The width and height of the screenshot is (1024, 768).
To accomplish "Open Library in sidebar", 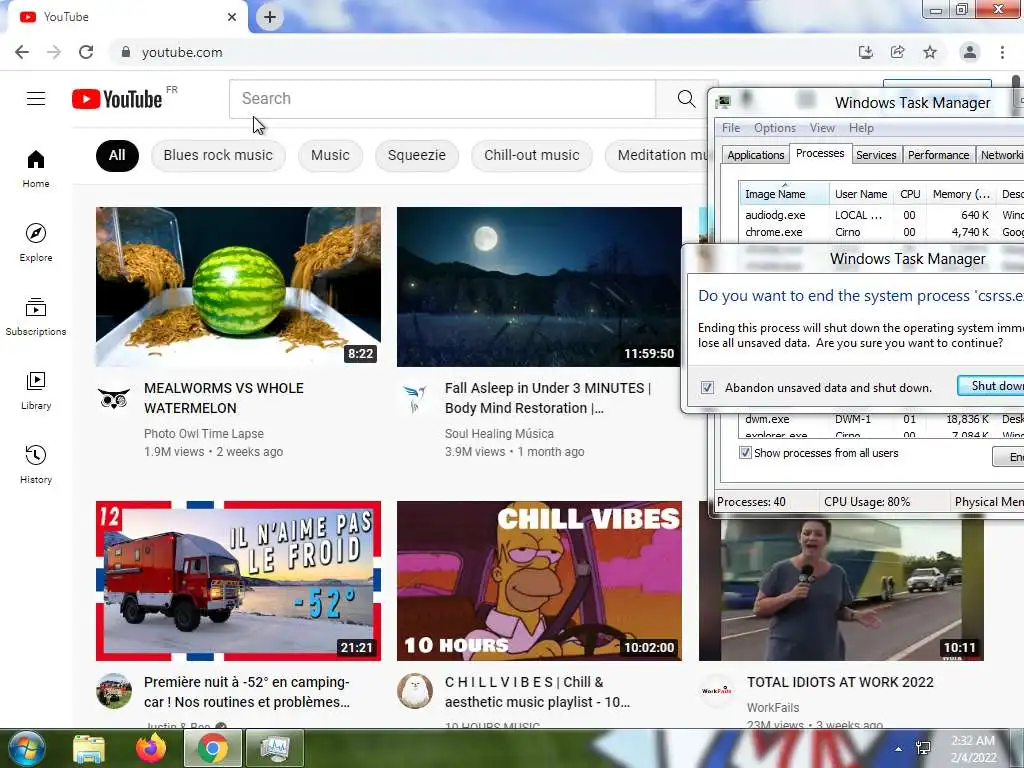I will point(36,391).
